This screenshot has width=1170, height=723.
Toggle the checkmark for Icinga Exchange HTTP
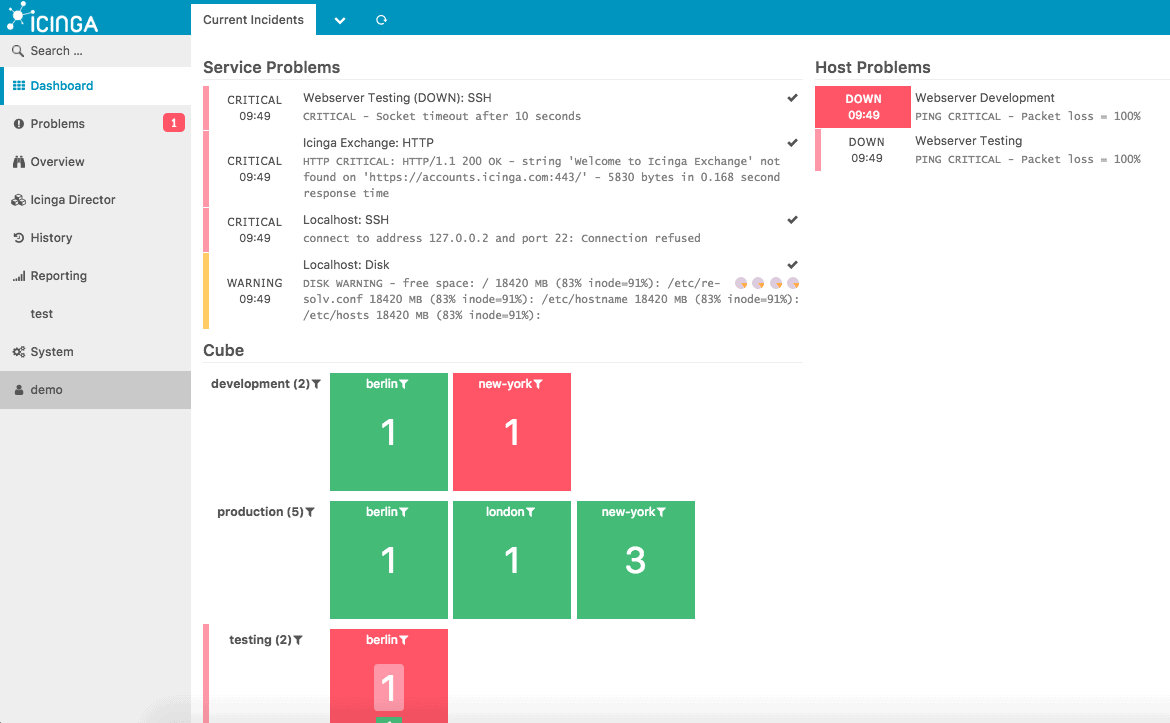pos(792,143)
